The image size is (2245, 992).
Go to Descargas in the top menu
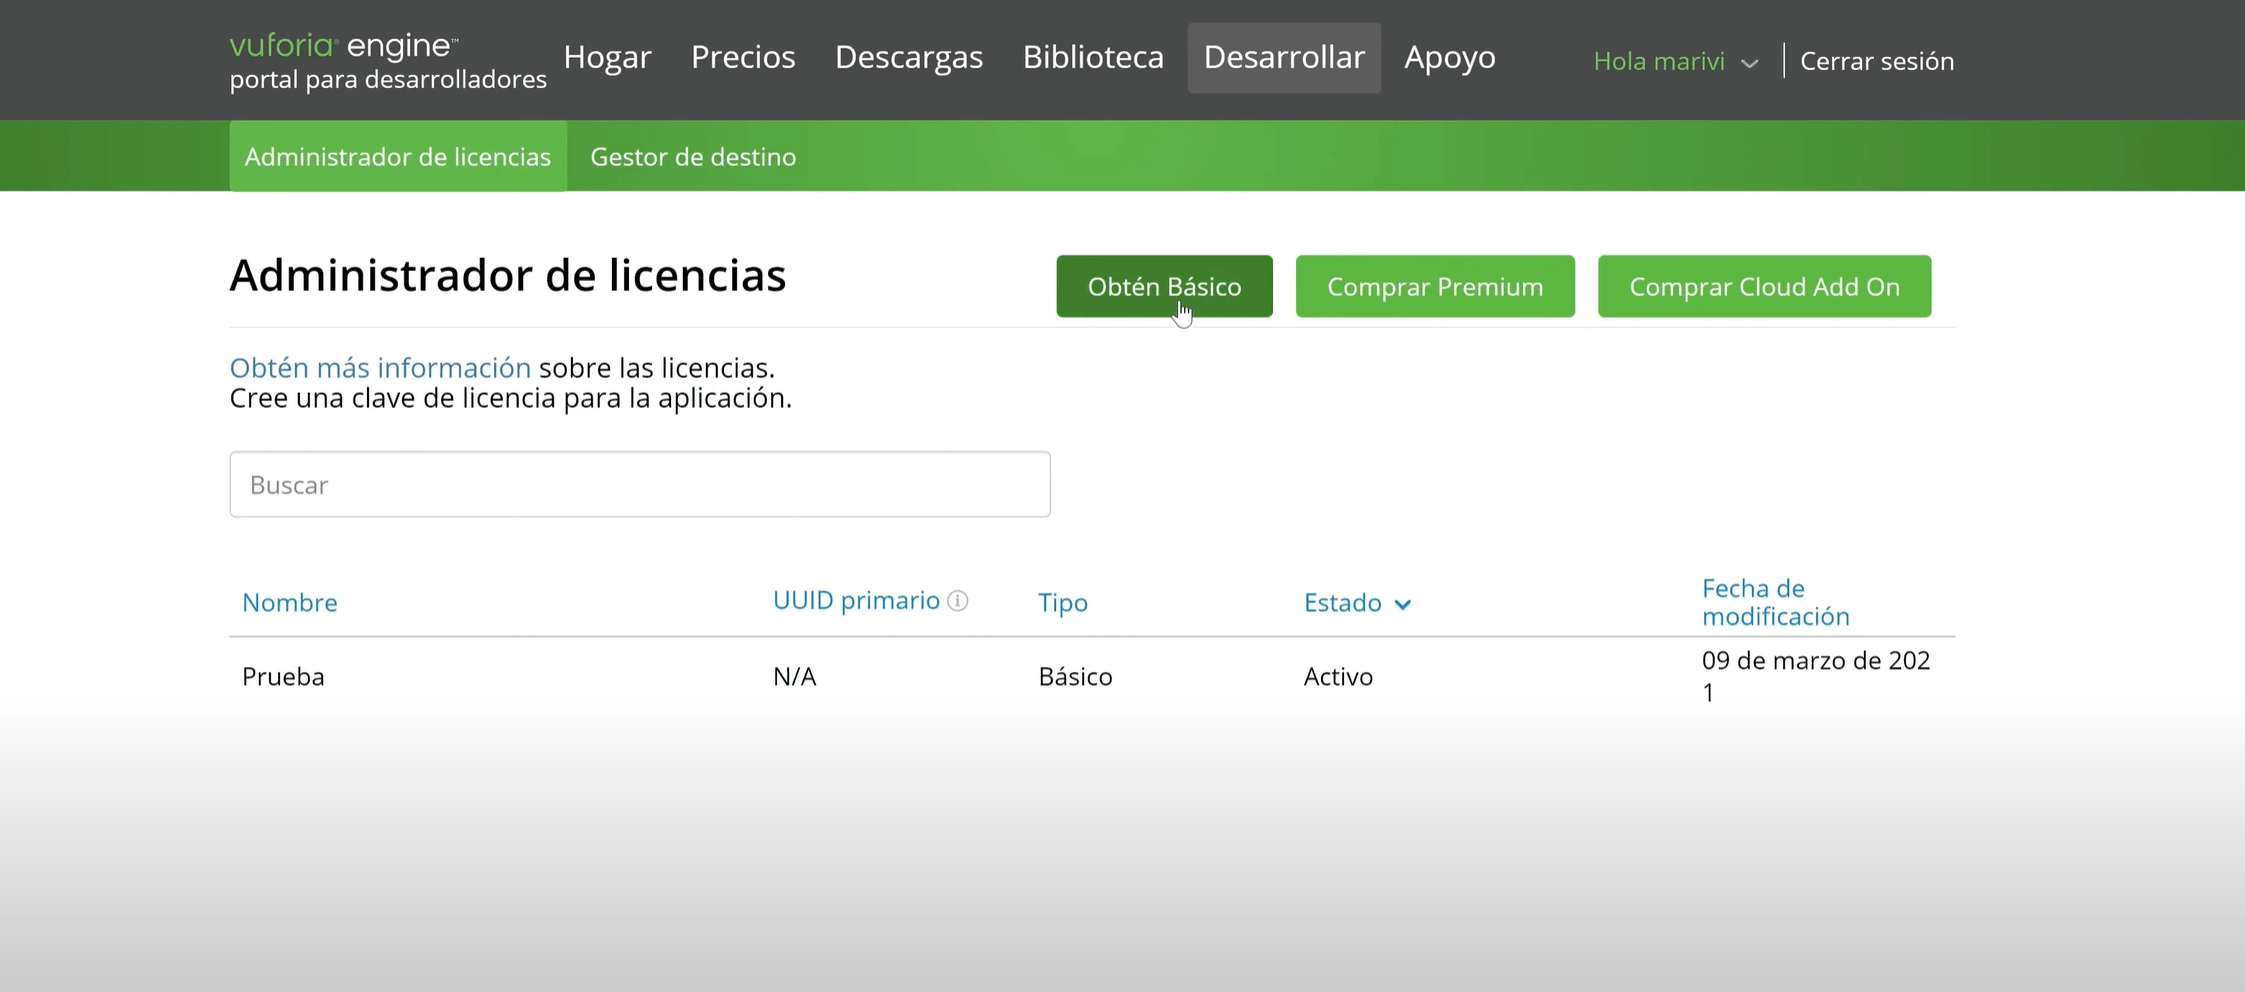point(909,57)
